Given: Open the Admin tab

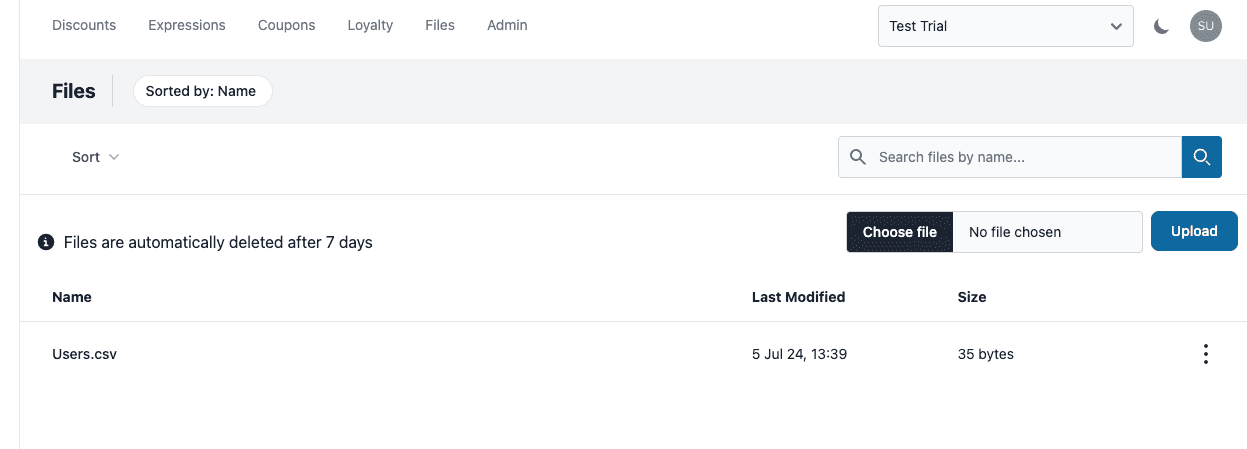Looking at the screenshot, I should [507, 25].
